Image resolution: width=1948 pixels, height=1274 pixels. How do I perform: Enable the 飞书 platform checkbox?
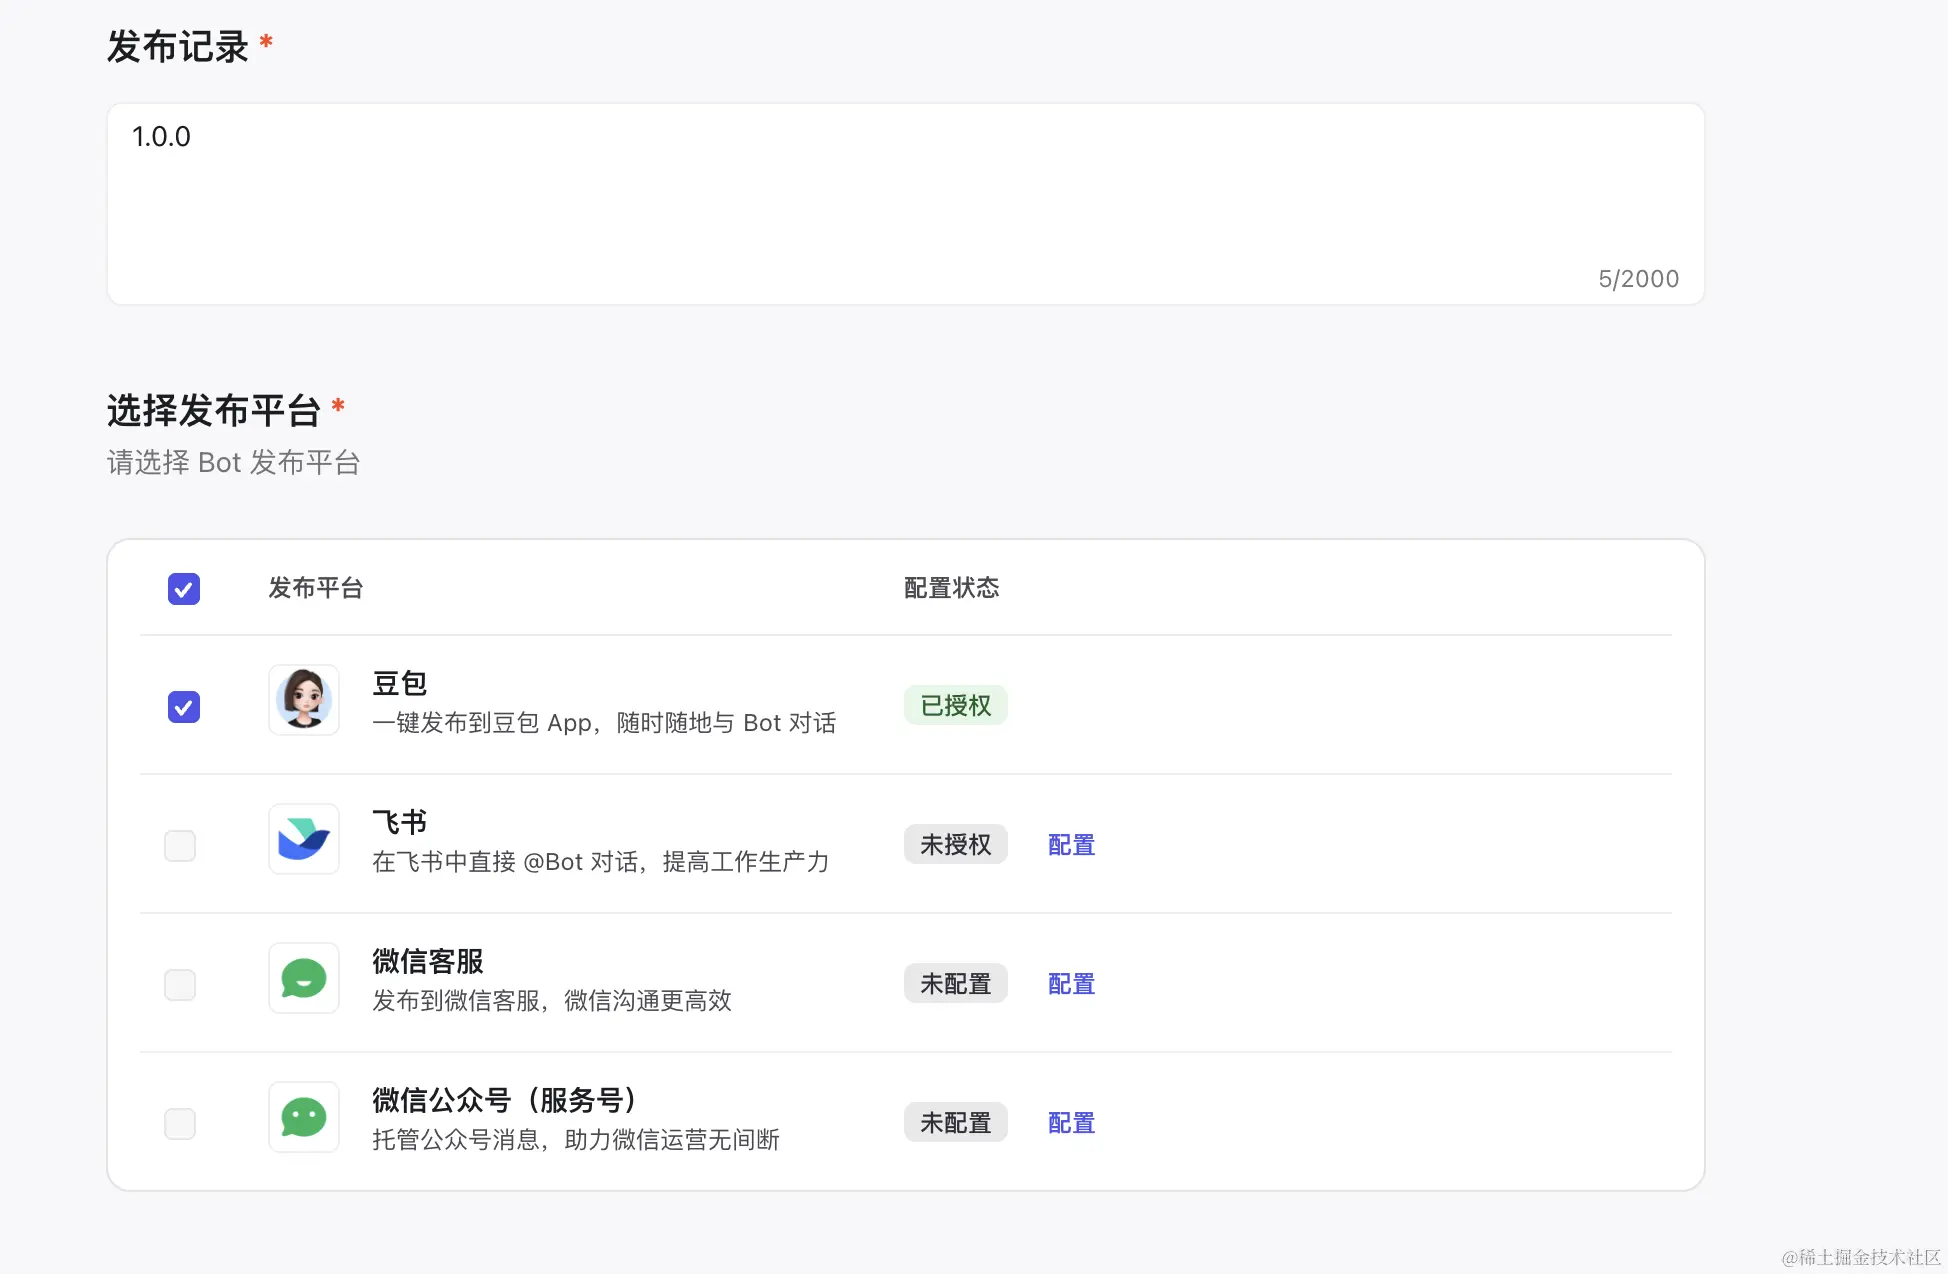[180, 845]
